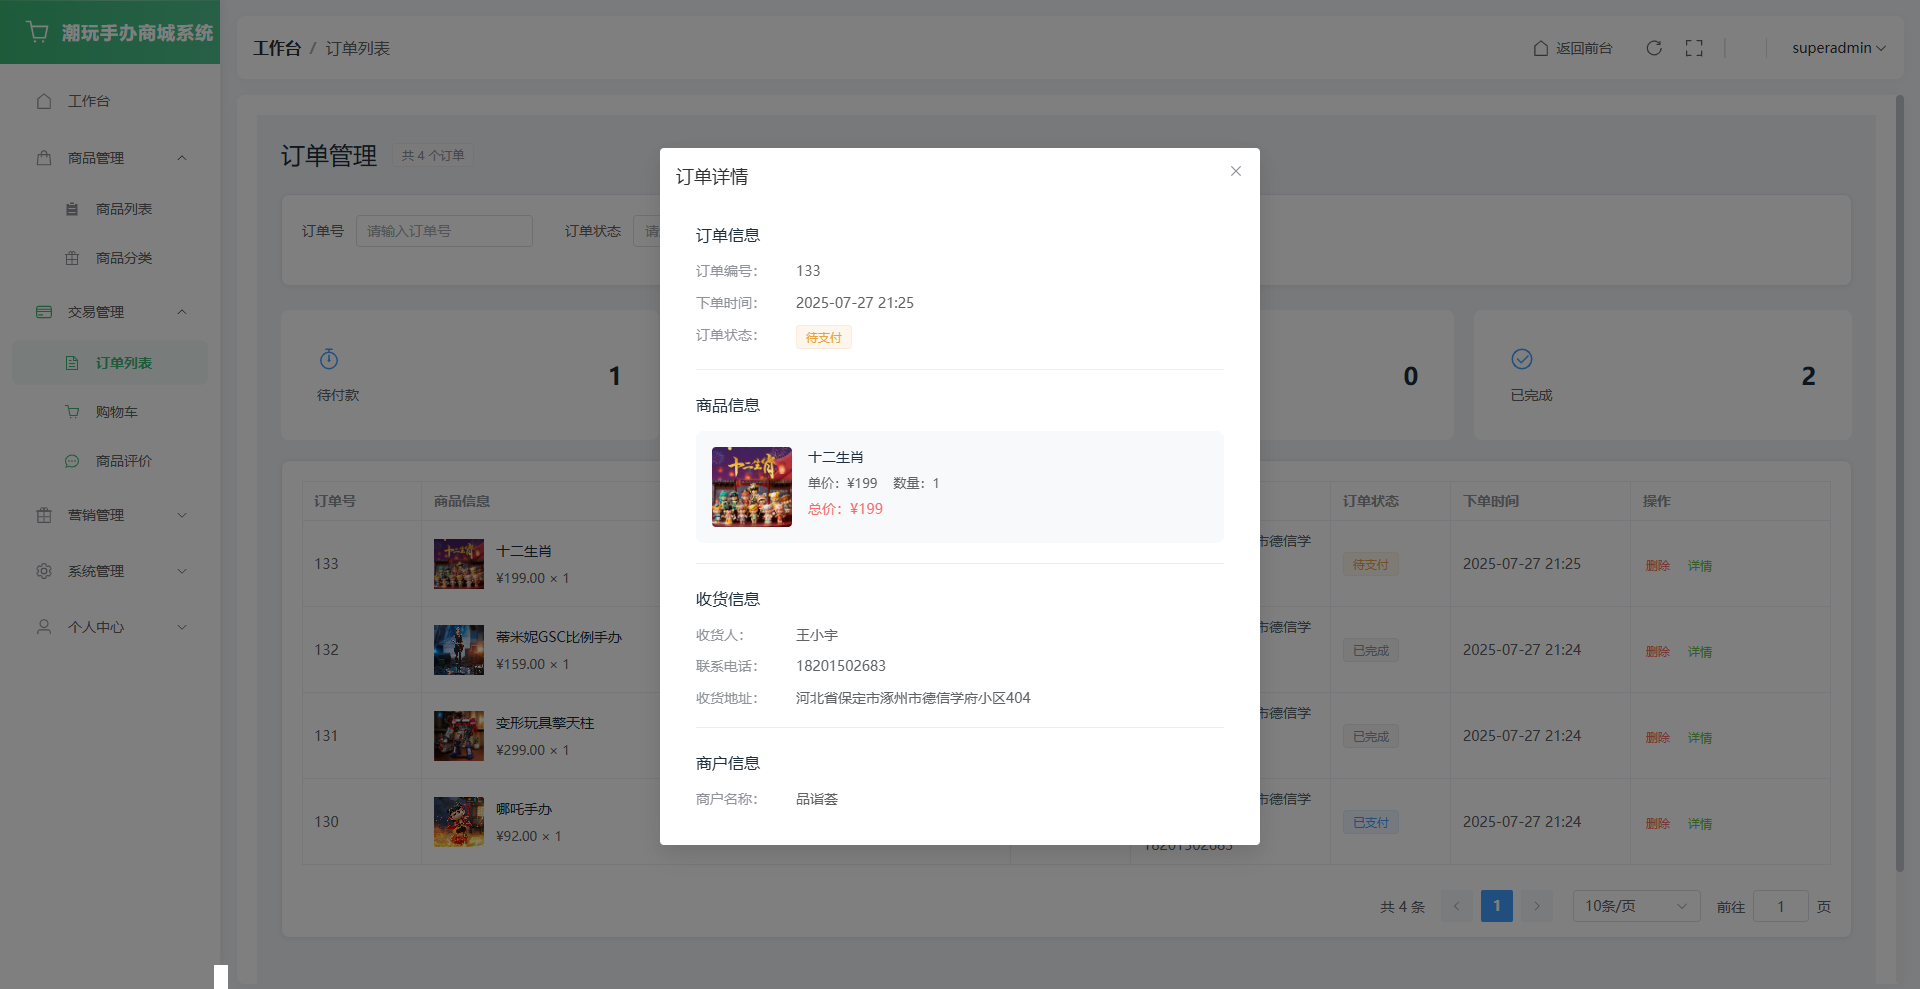Viewport: 1920px width, 989px height.
Task: Close the order details dialog
Action: pyautogui.click(x=1236, y=171)
